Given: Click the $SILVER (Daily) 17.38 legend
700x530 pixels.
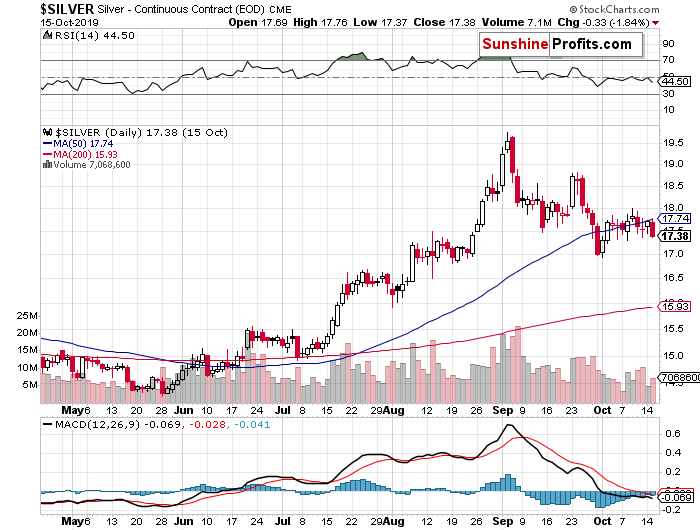Looking at the screenshot, I should (142, 133).
